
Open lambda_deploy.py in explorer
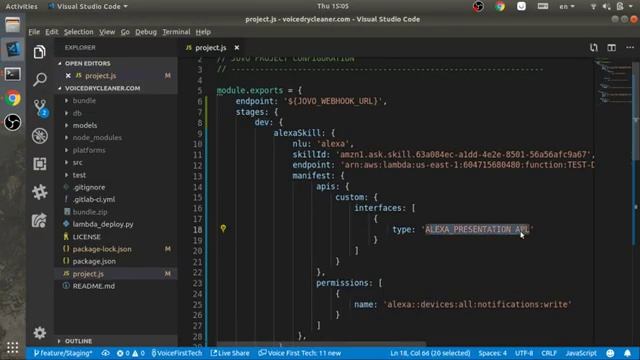coord(103,224)
